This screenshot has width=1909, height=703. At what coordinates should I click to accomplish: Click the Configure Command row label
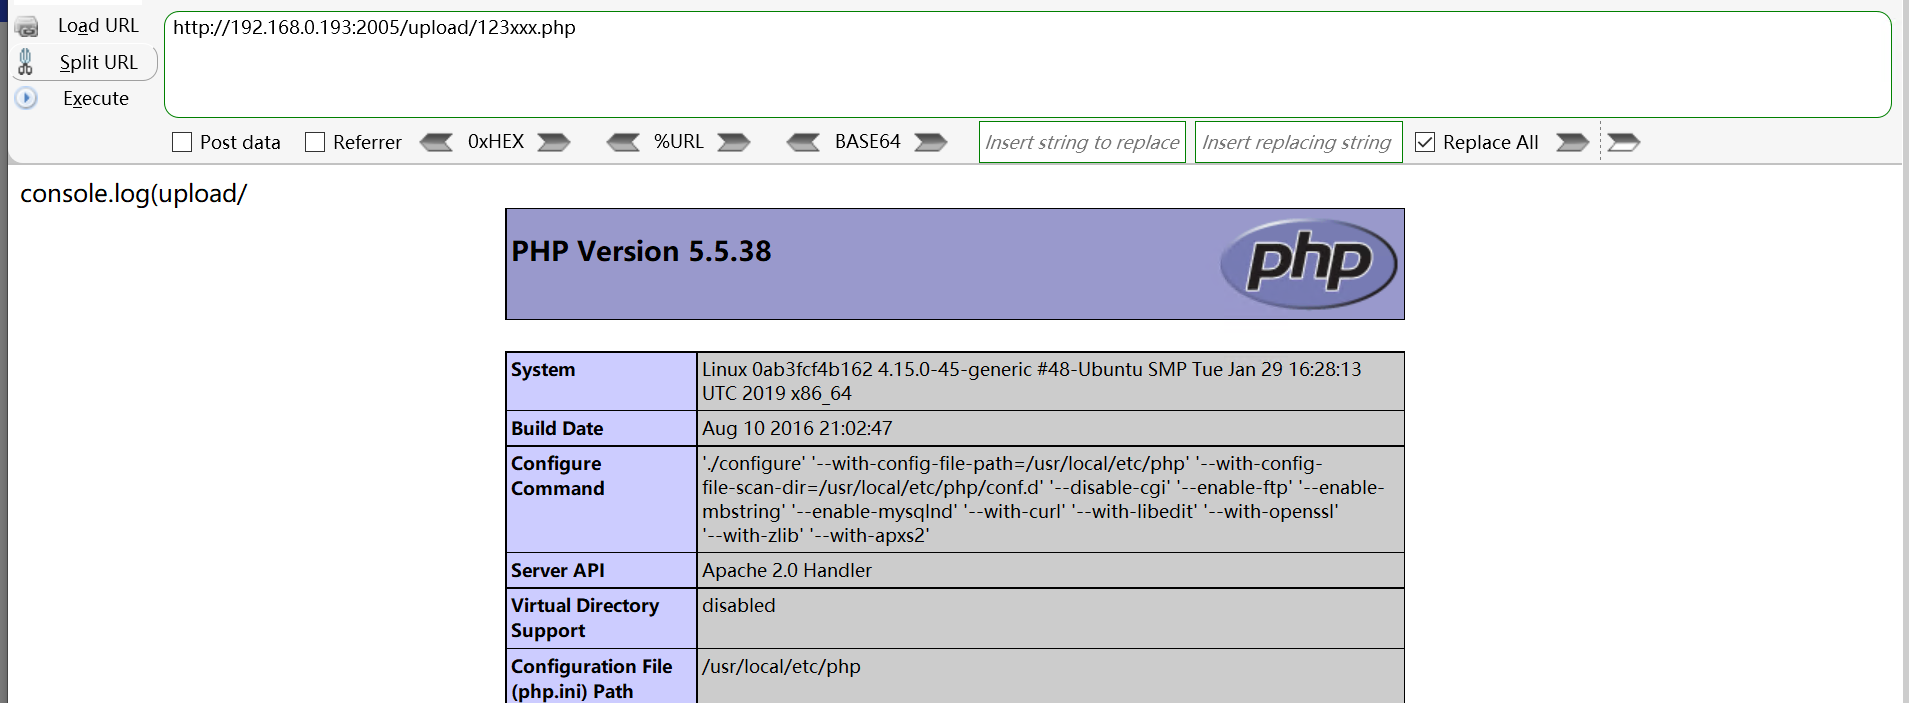pyautogui.click(x=558, y=476)
